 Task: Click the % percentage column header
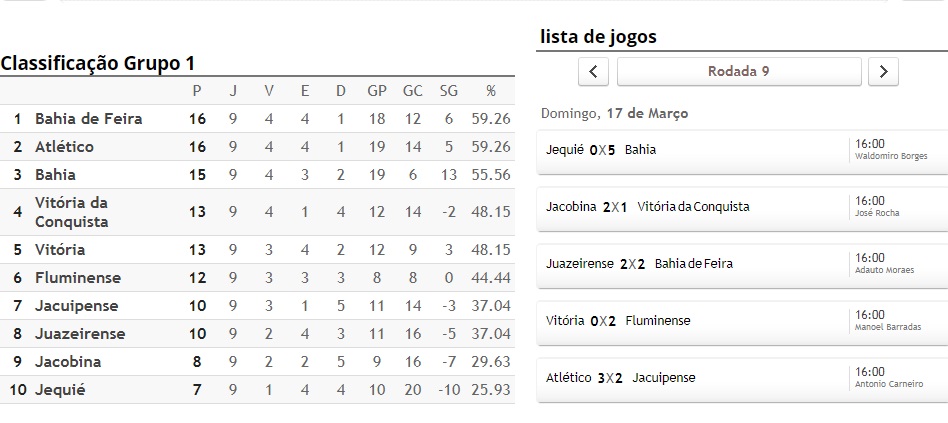click(x=490, y=91)
